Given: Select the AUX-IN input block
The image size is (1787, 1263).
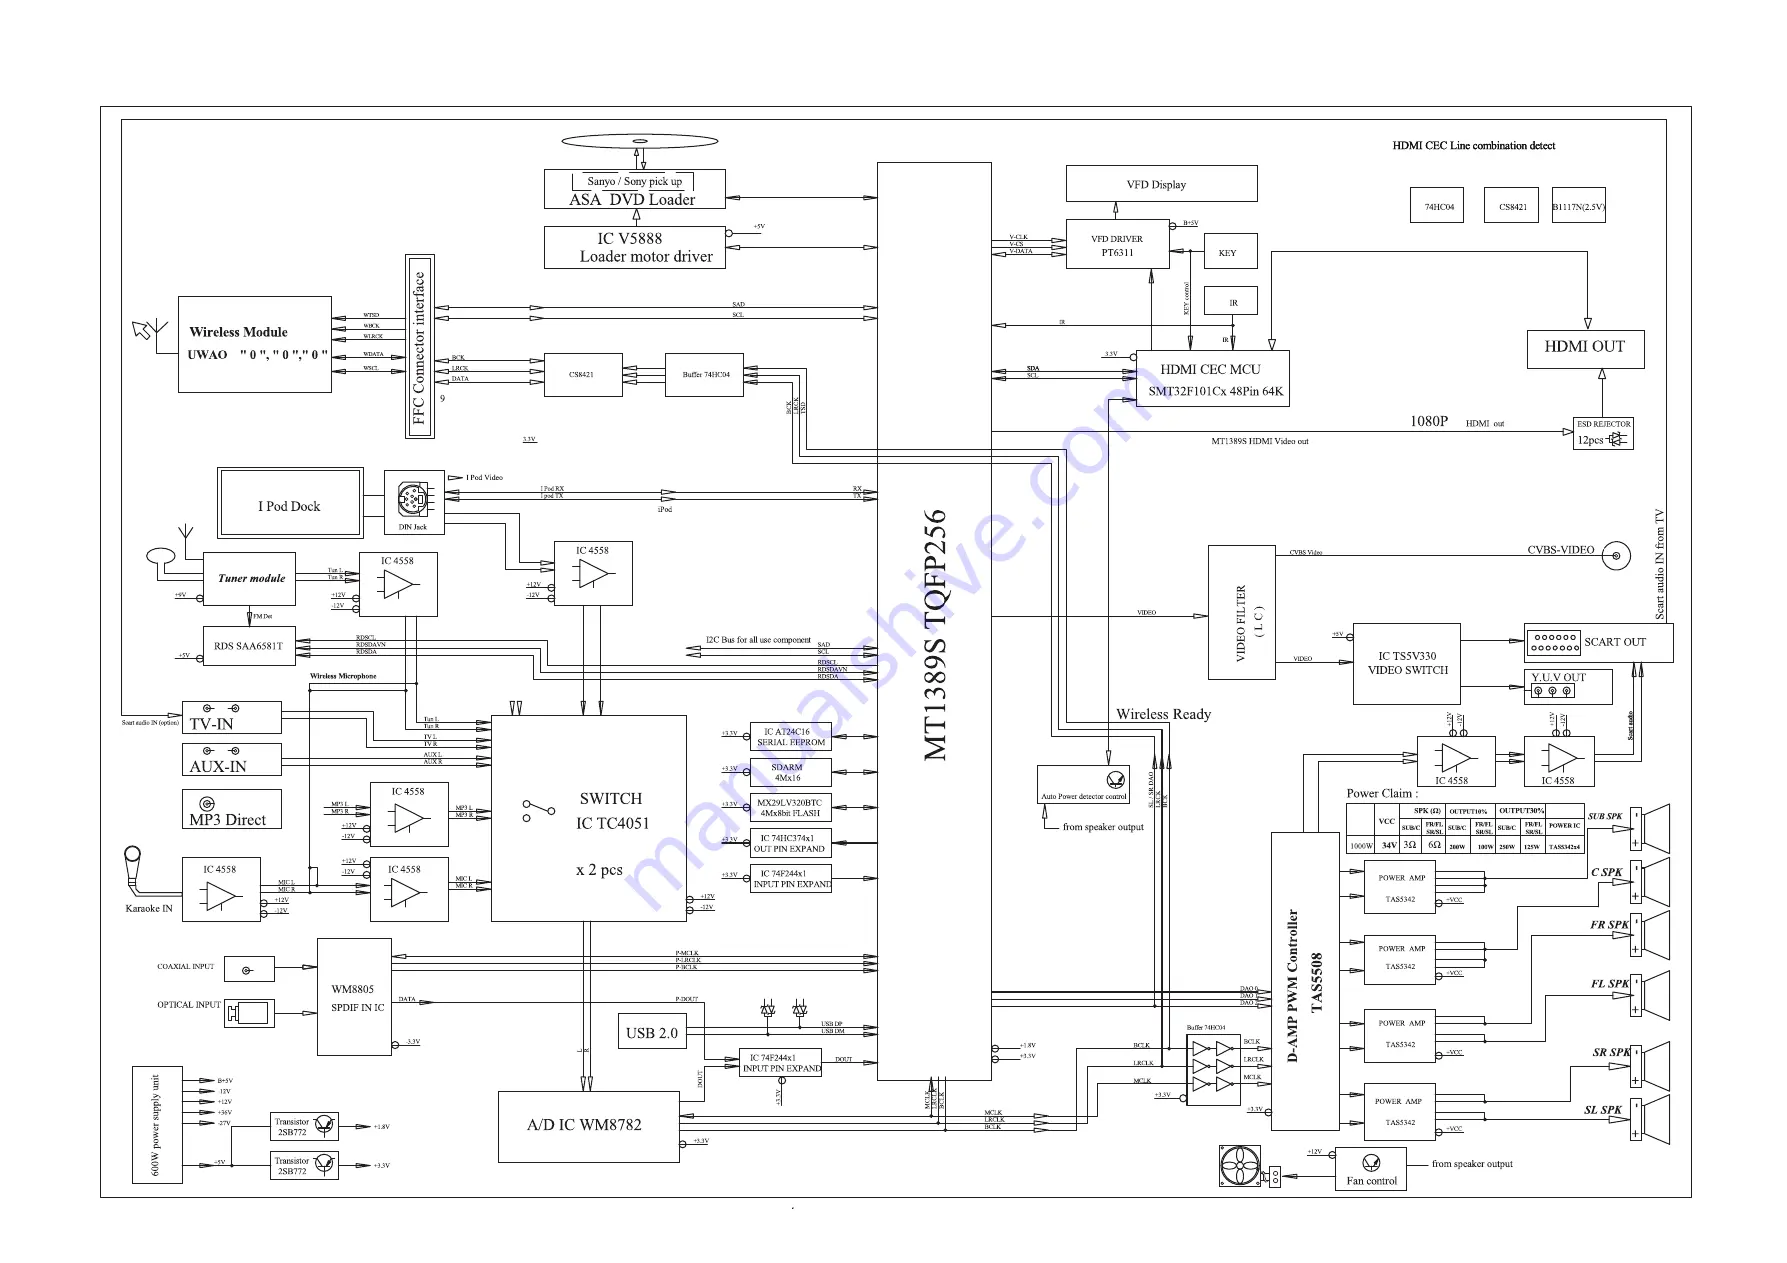Looking at the screenshot, I should [231, 759].
